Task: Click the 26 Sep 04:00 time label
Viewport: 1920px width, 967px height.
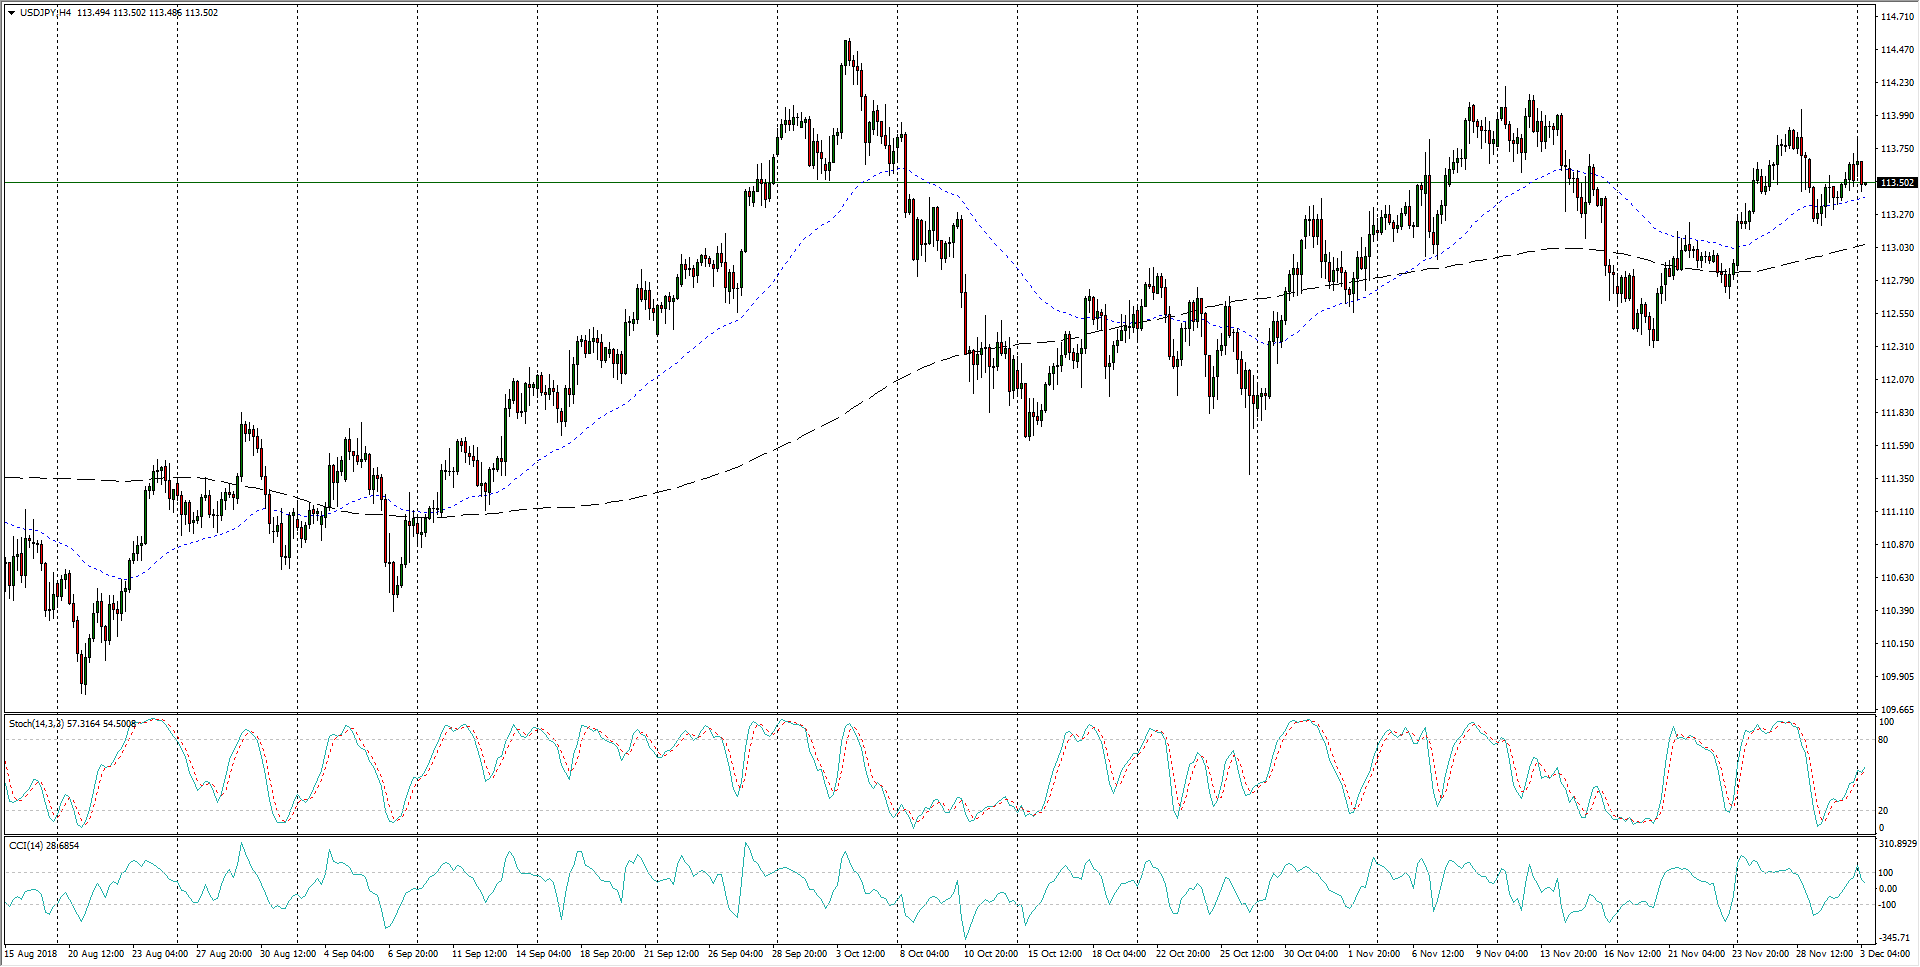Action: pos(736,954)
